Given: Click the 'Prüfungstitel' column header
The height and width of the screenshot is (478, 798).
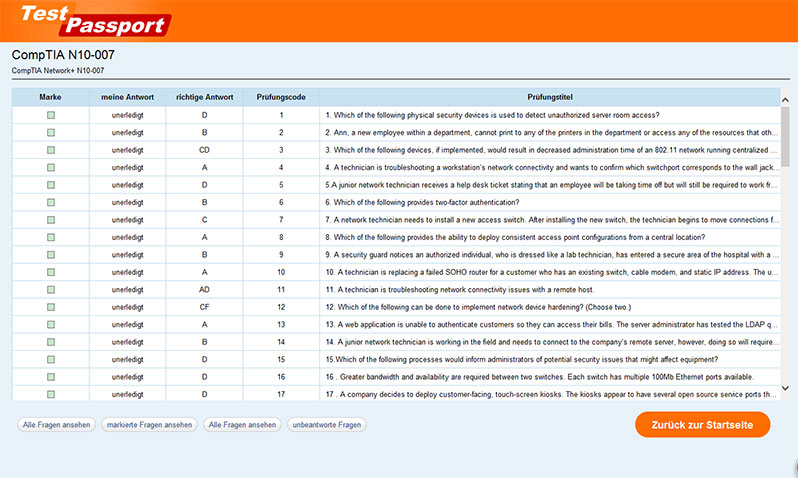Looking at the screenshot, I should [x=550, y=97].
